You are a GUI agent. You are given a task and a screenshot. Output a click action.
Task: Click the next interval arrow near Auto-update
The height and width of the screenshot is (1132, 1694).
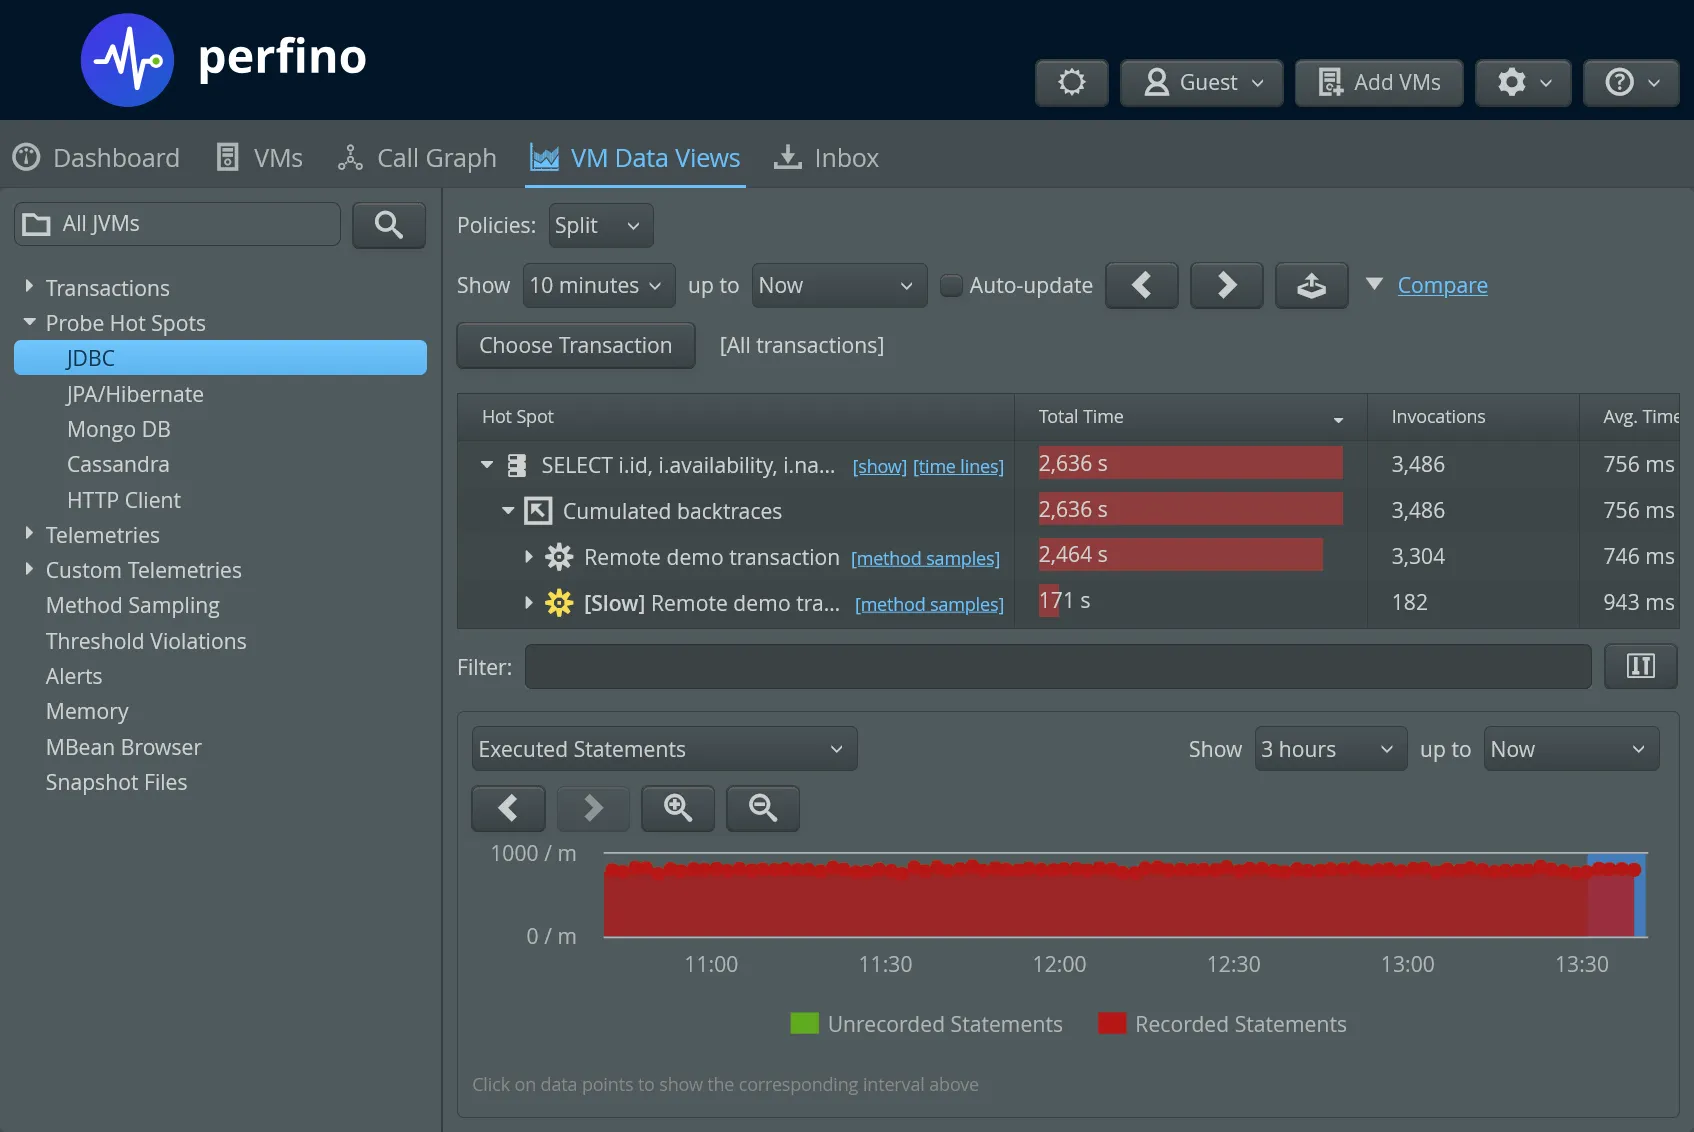(x=1226, y=285)
